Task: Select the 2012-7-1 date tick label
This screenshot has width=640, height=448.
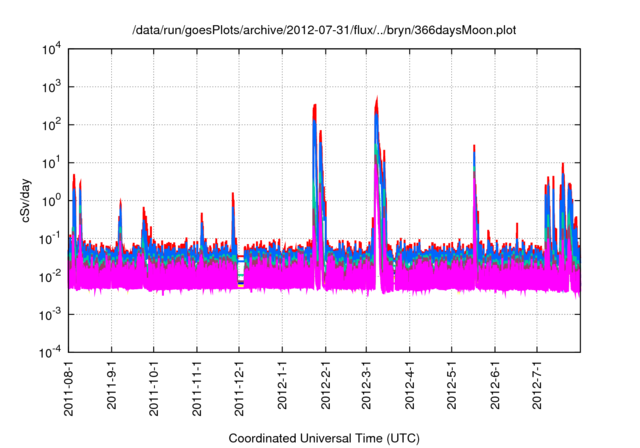Action: click(x=536, y=389)
